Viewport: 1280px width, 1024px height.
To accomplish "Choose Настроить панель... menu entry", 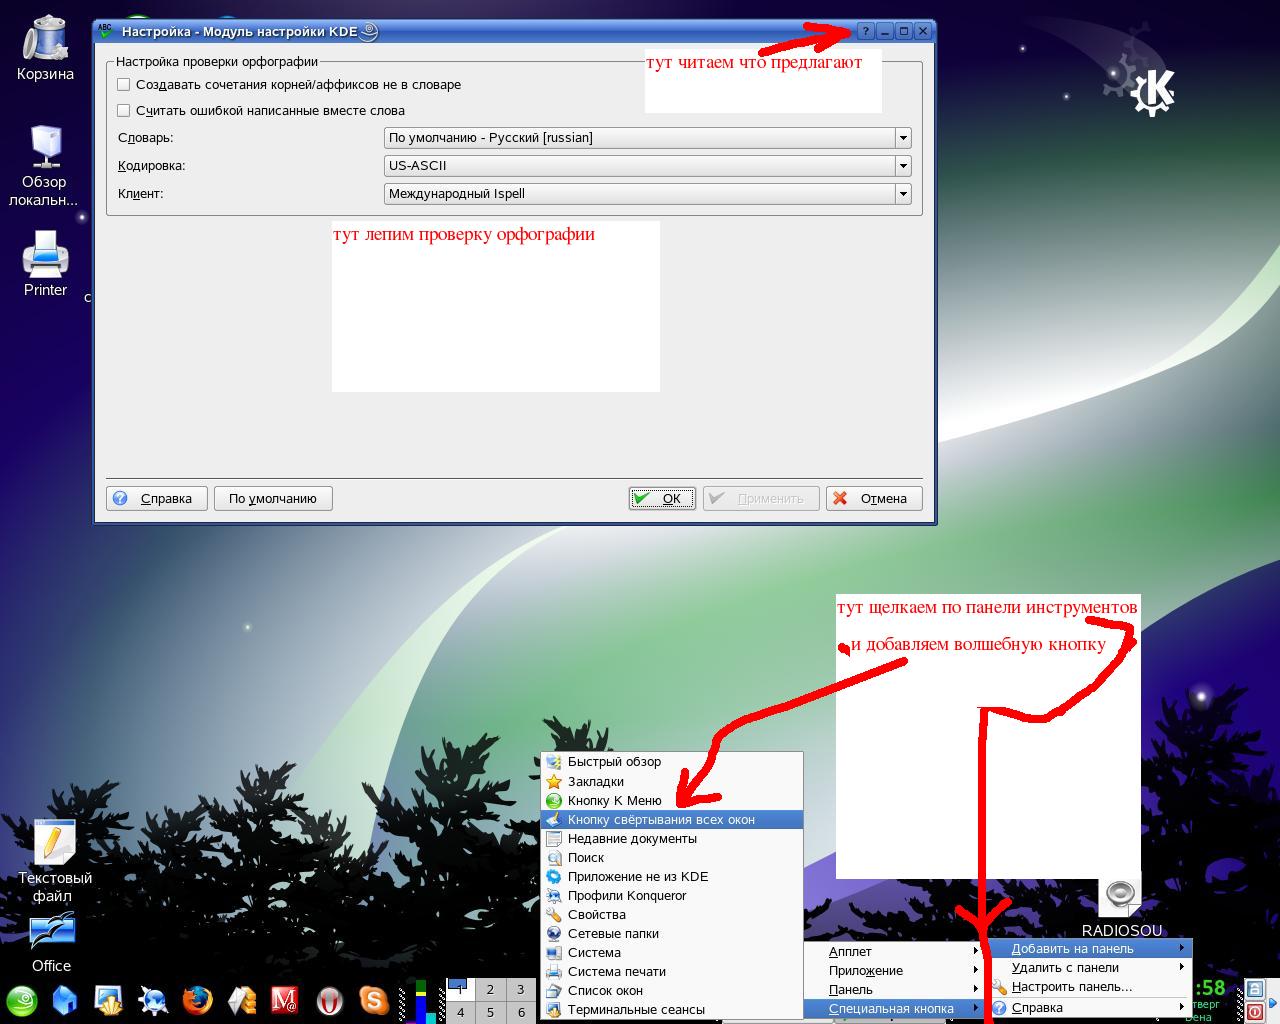I will 1090,987.
